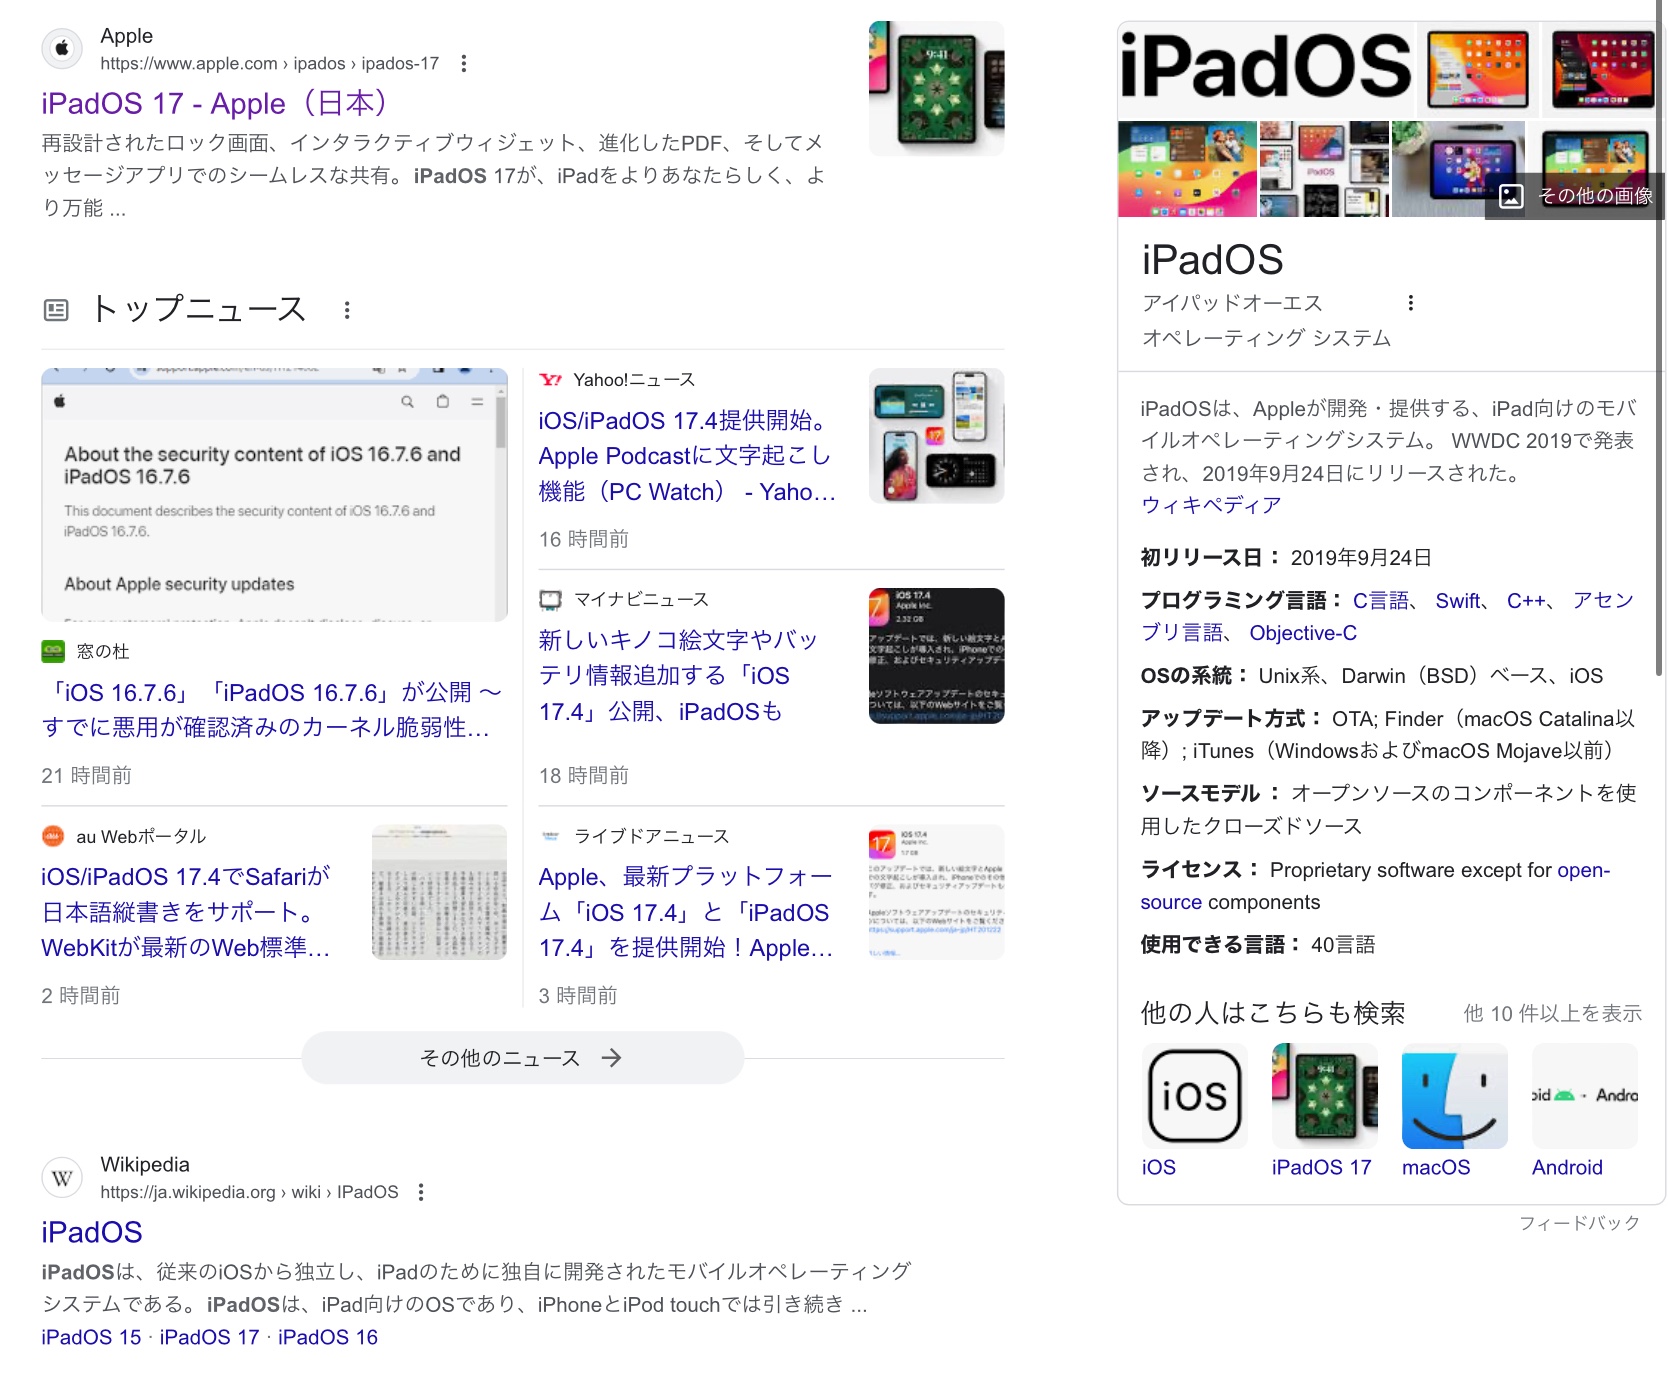Open the Wikipedia iPadOS result title

tap(92, 1232)
